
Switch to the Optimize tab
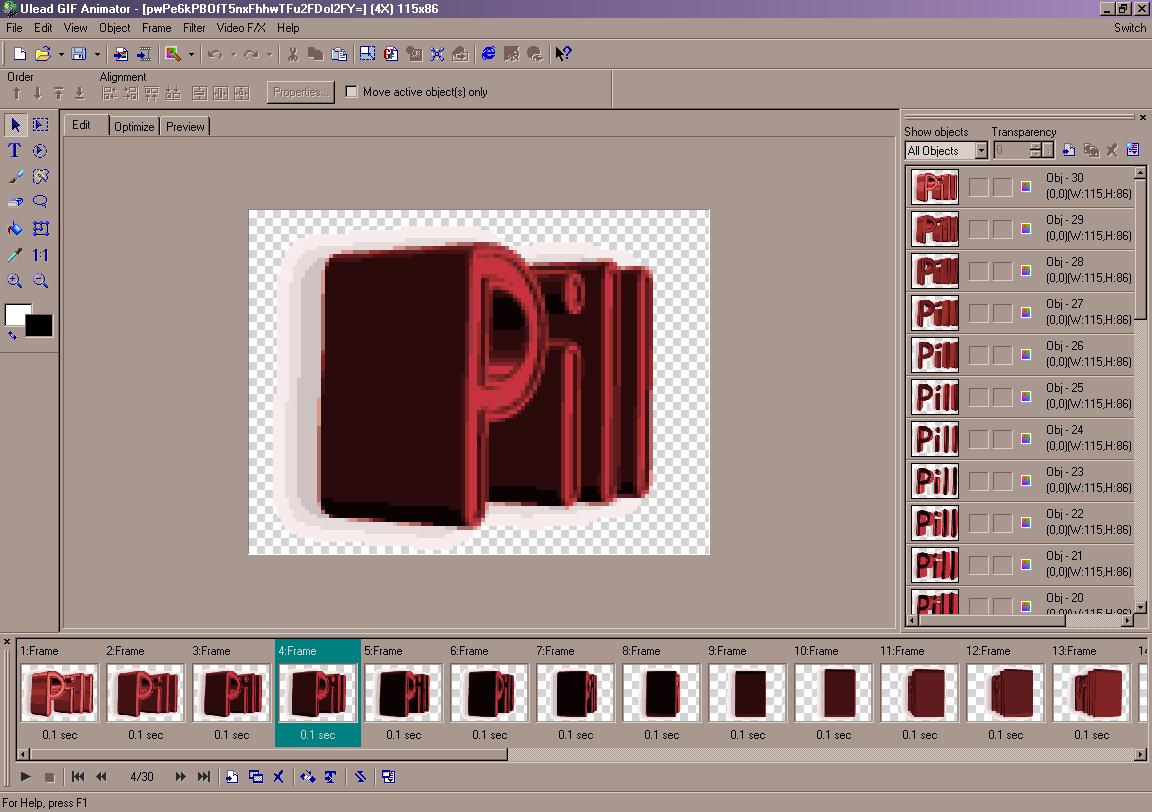134,127
